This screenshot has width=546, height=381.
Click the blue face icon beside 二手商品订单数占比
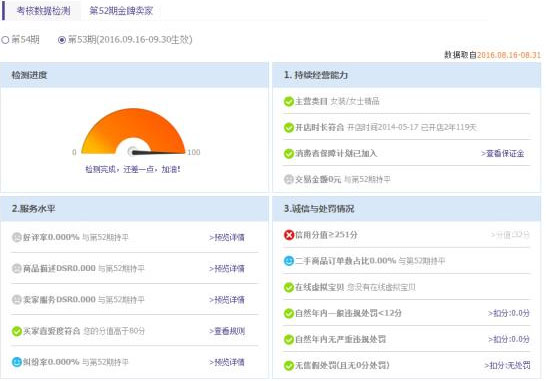coord(289,261)
